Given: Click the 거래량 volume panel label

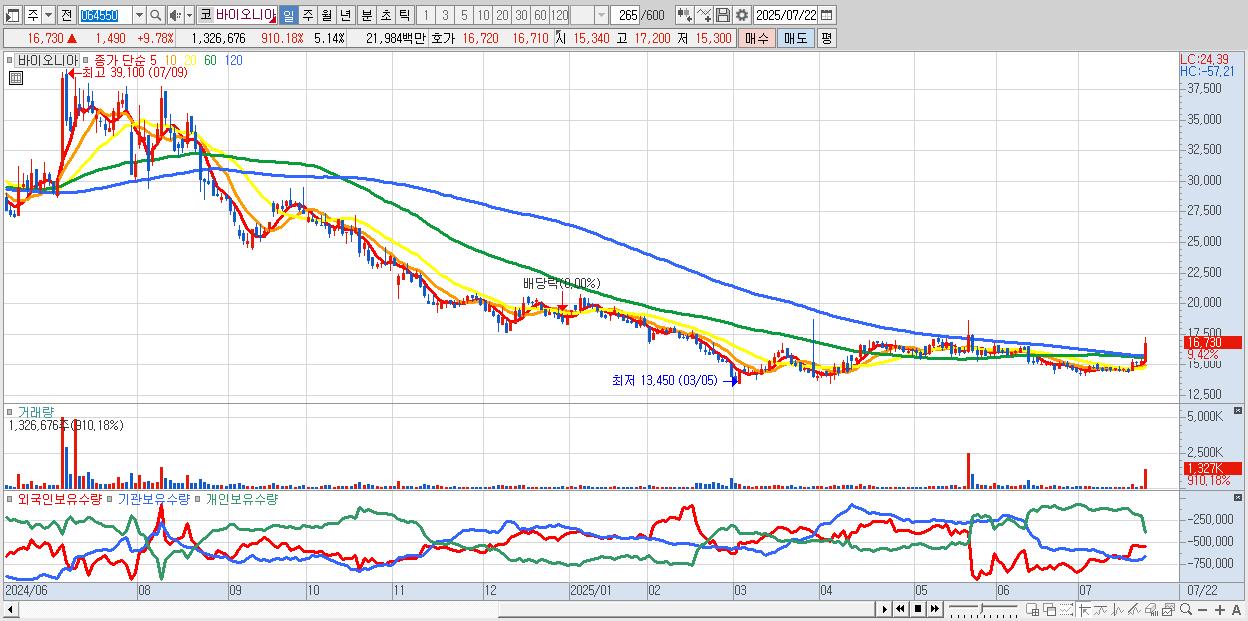Looking at the screenshot, I should coord(34,411).
